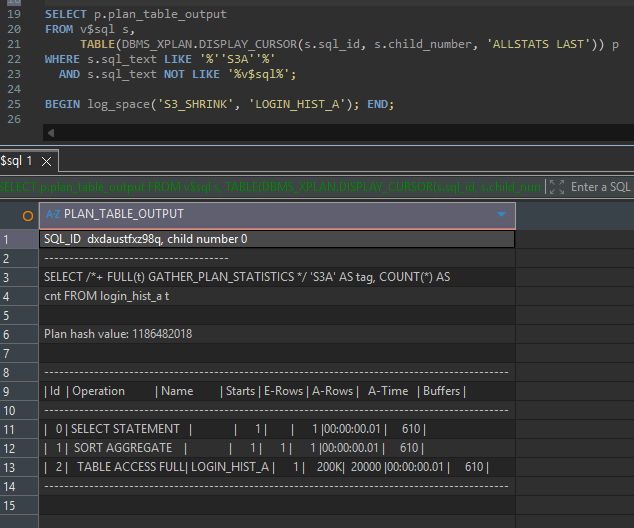This screenshot has height=528, width=634.
Task: Select the SQL_ID dxdaustfxz98q result row
Action: tap(277, 239)
